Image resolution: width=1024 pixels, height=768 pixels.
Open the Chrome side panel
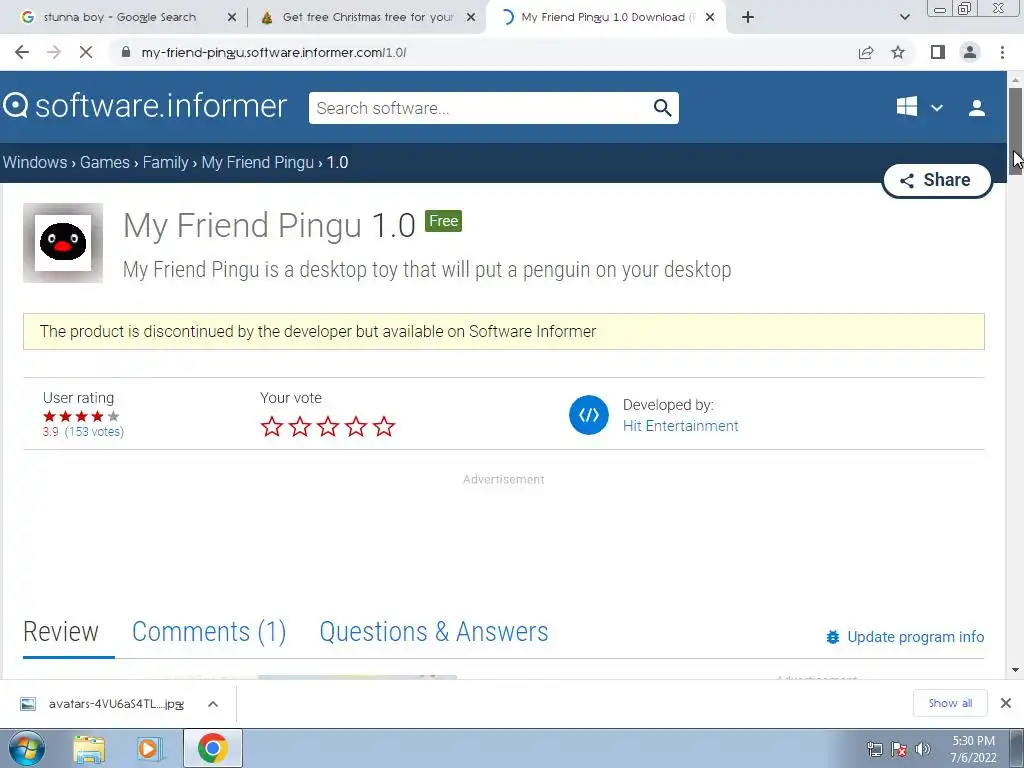click(938, 52)
